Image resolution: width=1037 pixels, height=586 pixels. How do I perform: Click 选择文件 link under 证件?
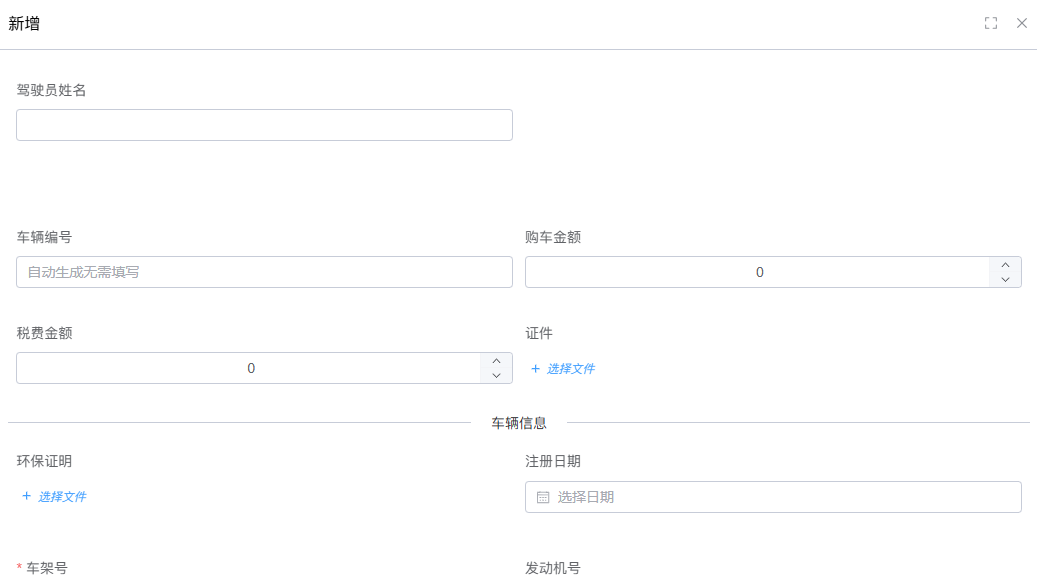click(570, 369)
